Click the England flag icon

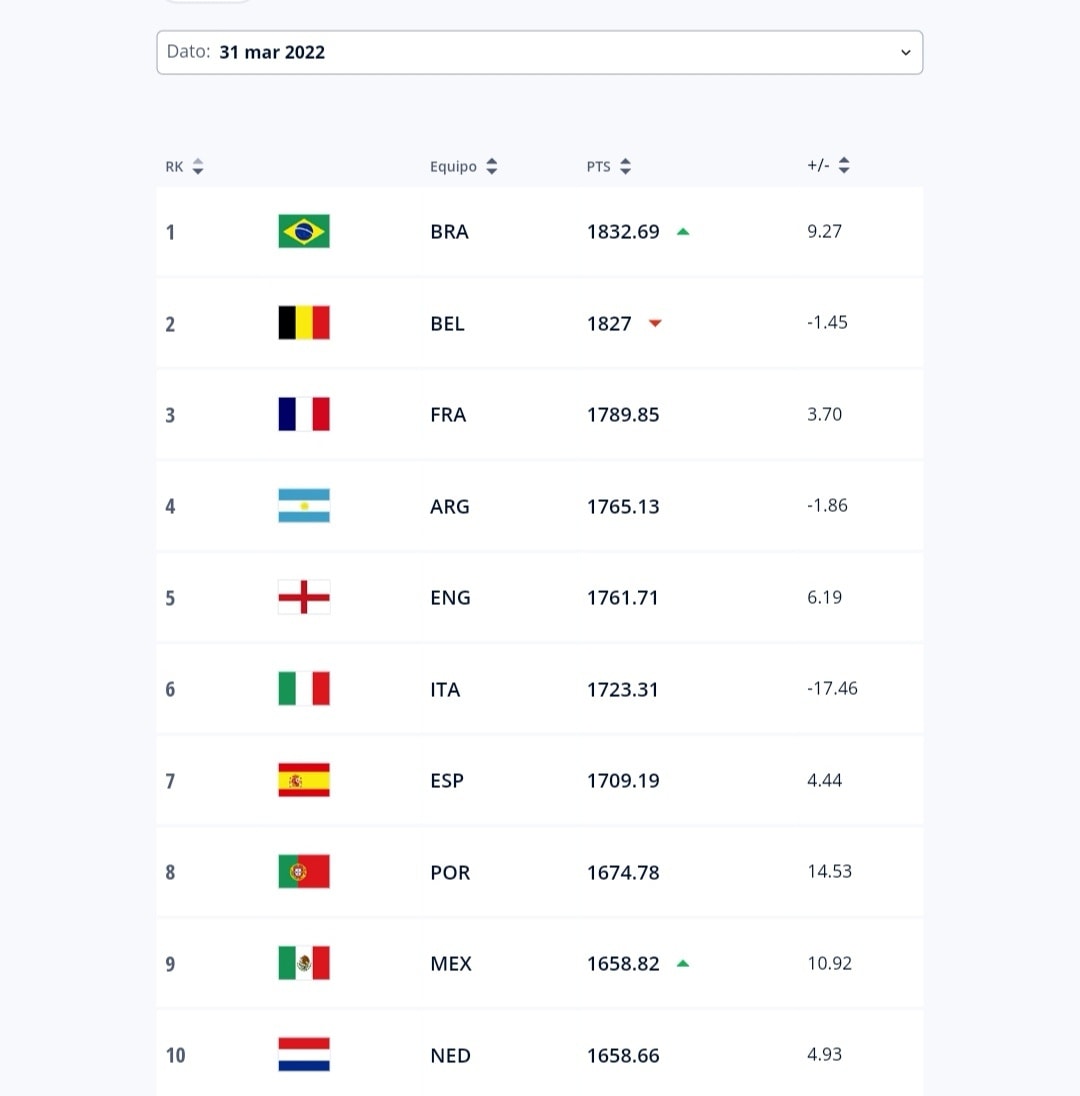(304, 597)
